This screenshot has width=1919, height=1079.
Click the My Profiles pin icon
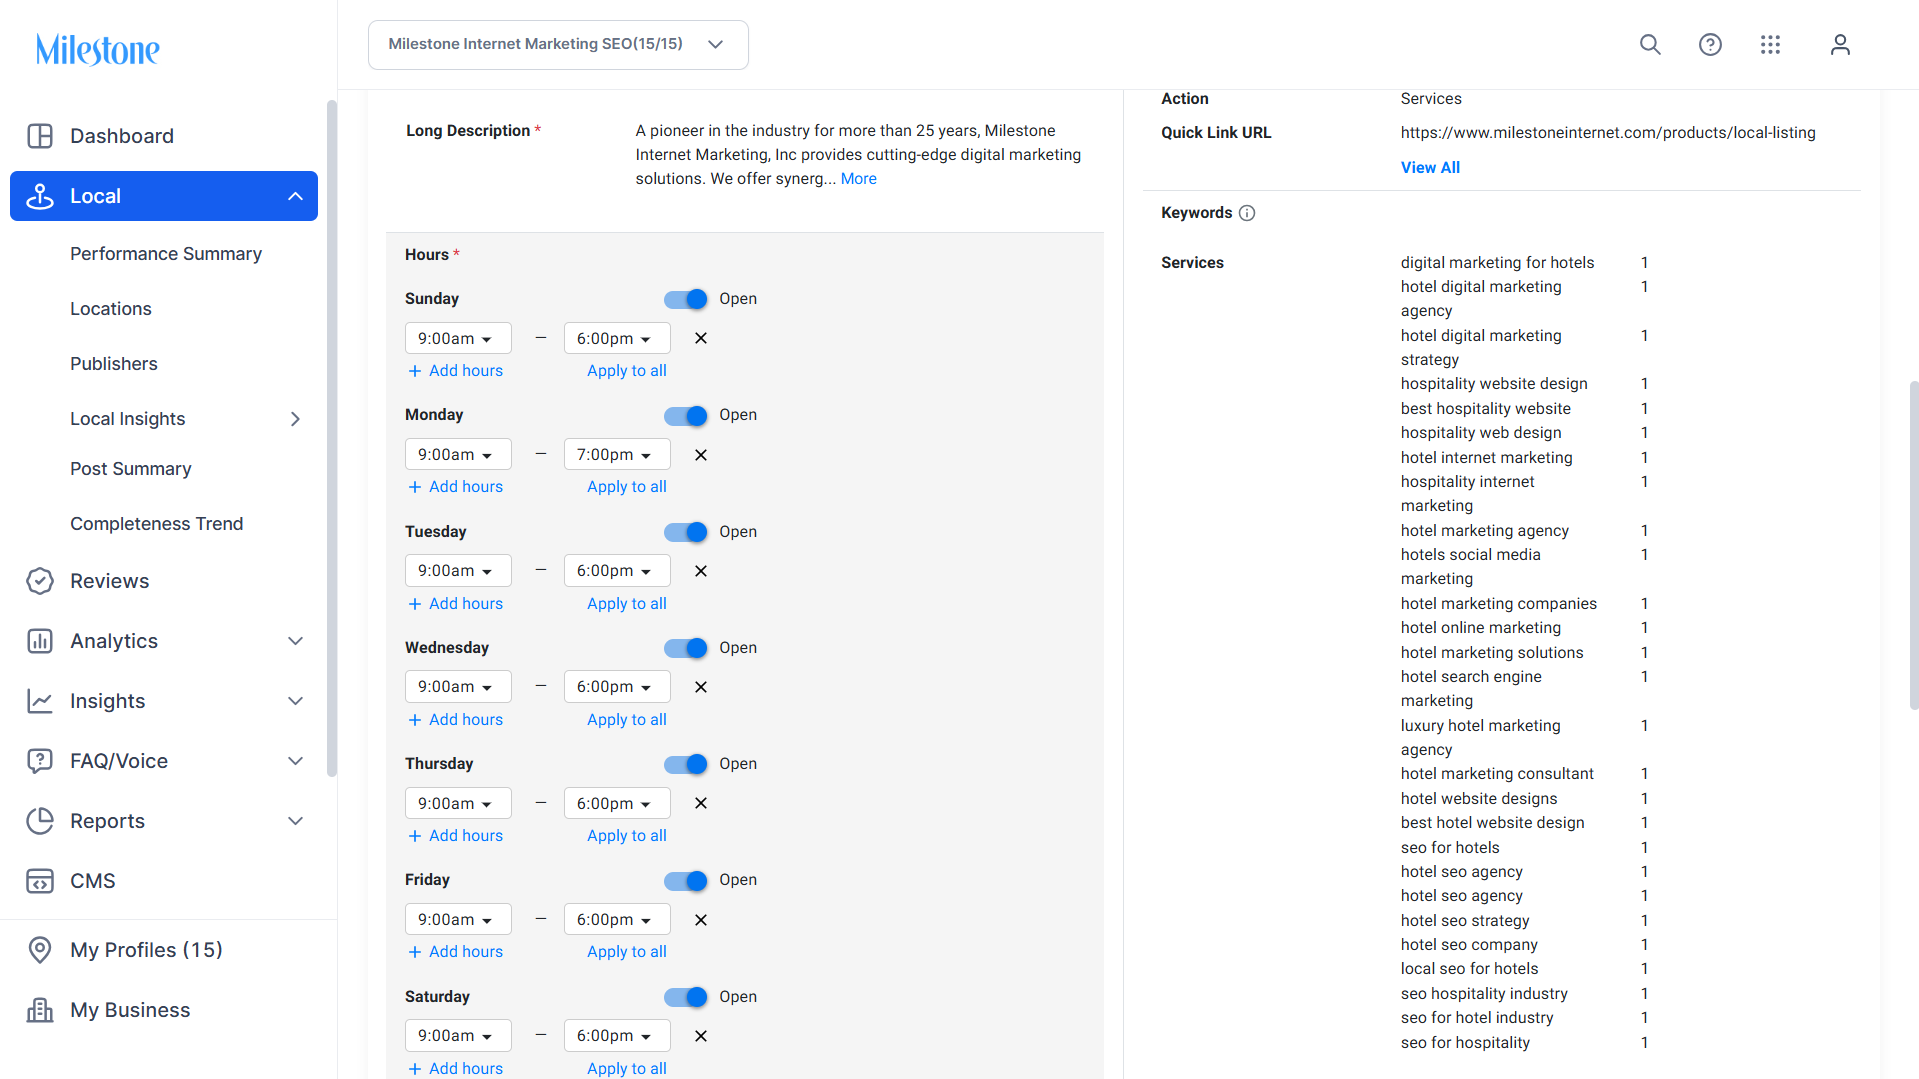click(x=40, y=950)
